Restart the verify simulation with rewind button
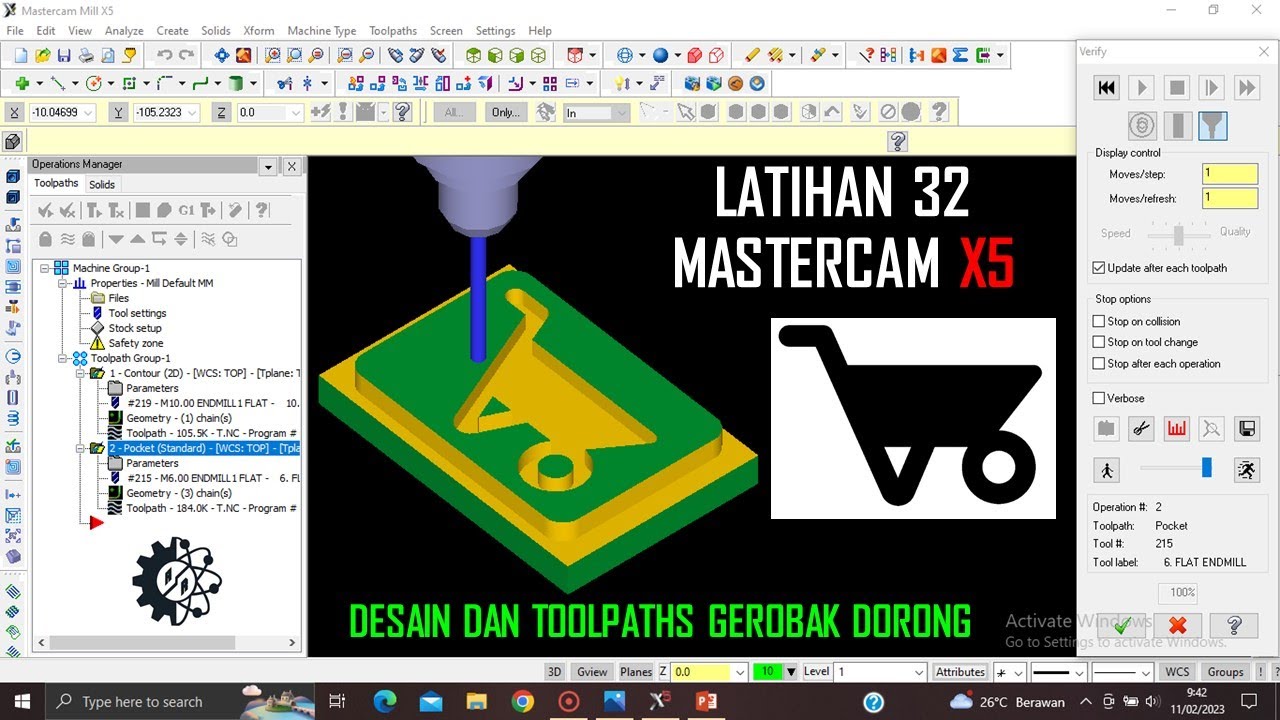 tap(1106, 88)
